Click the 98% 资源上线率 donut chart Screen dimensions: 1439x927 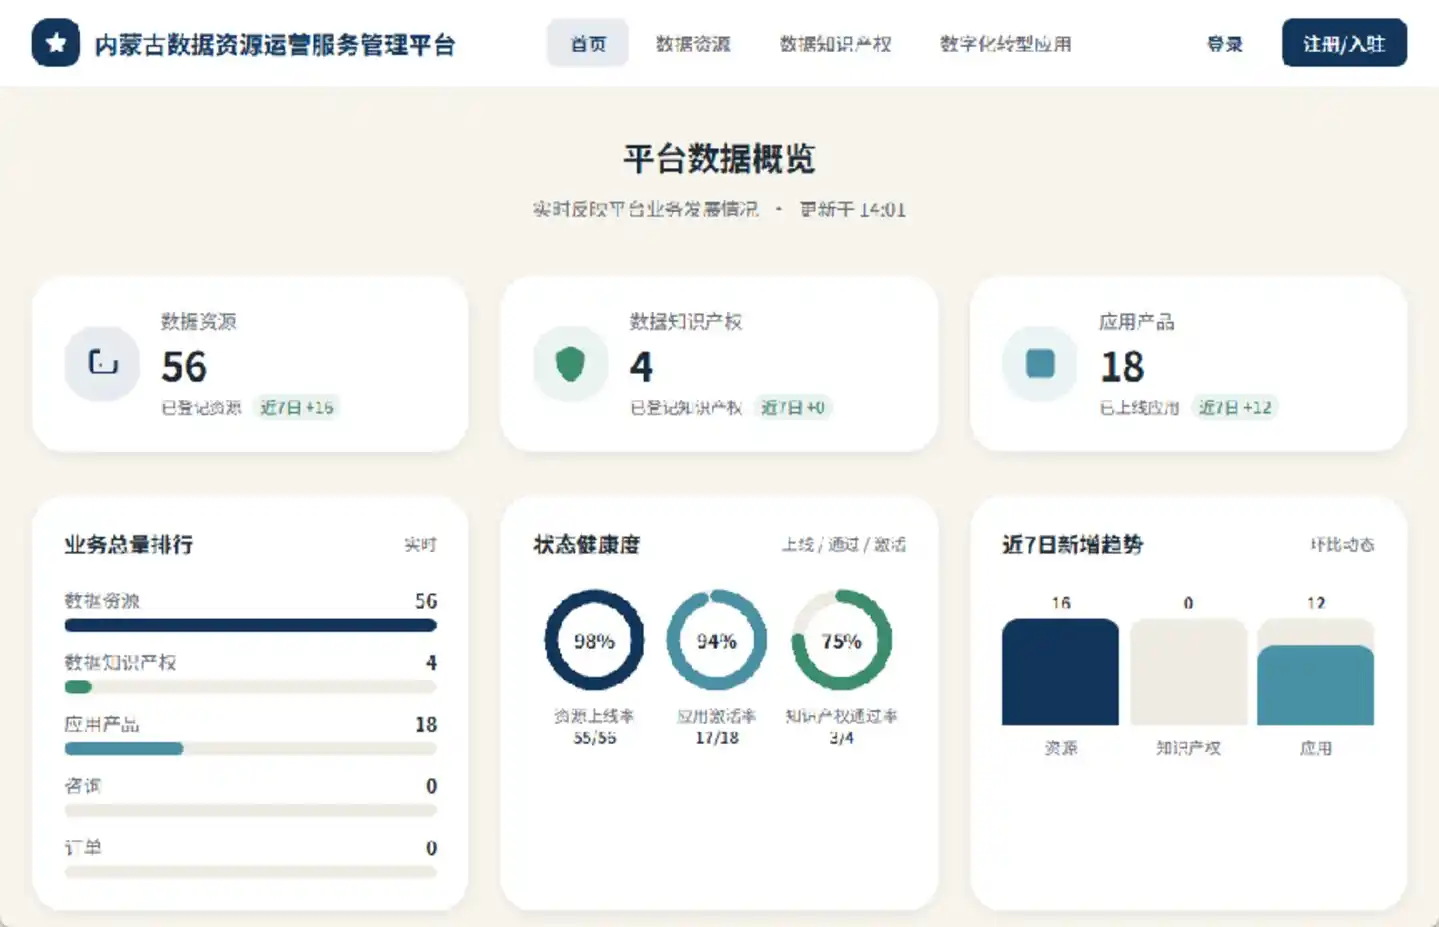pos(594,640)
